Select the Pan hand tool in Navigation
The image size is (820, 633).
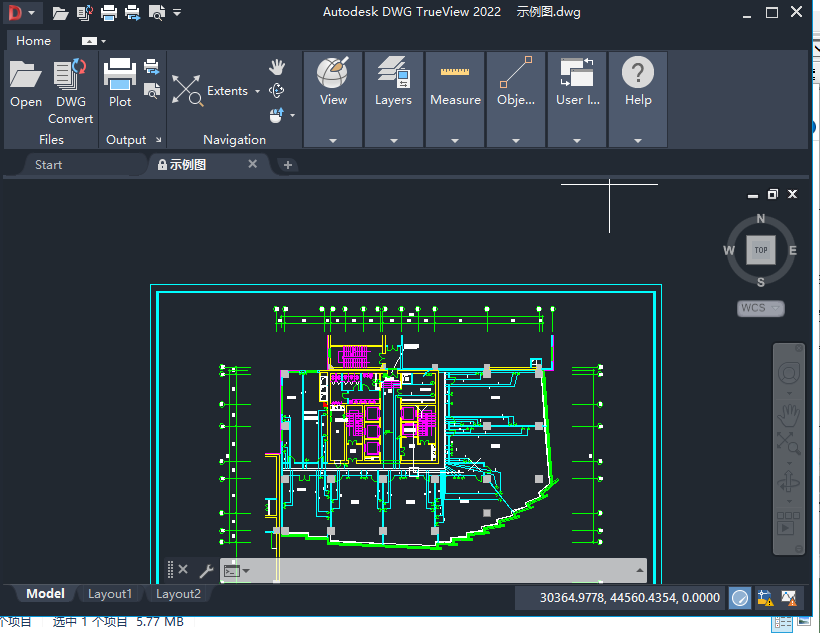pyautogui.click(x=277, y=67)
